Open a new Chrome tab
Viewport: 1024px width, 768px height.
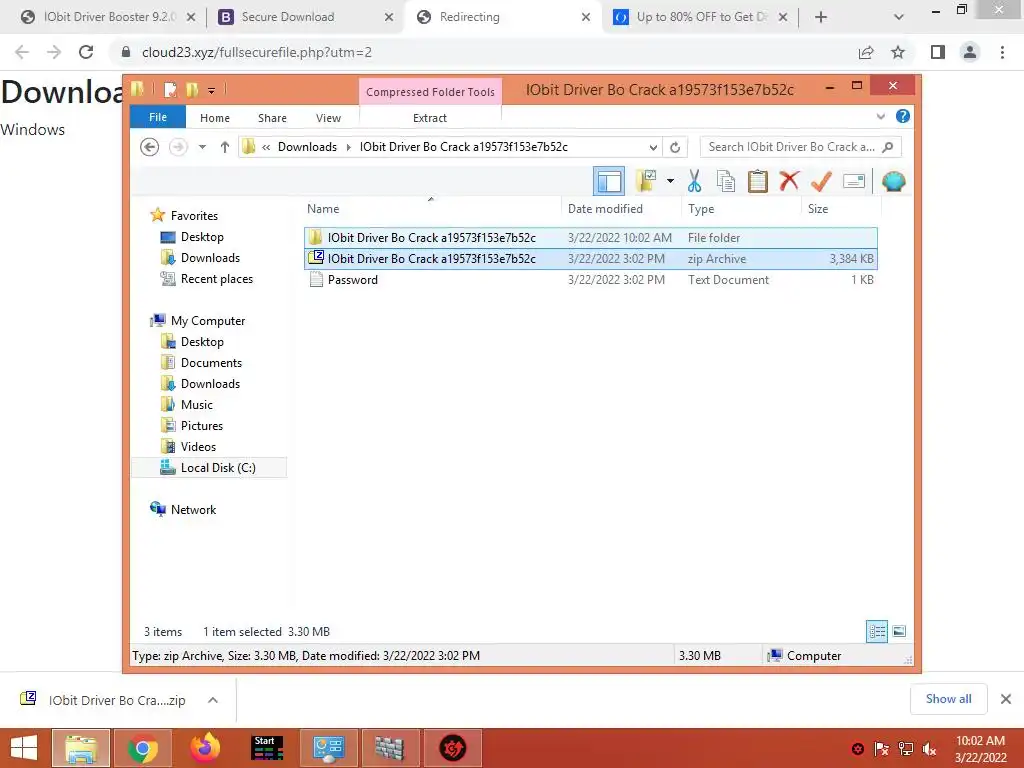(821, 17)
